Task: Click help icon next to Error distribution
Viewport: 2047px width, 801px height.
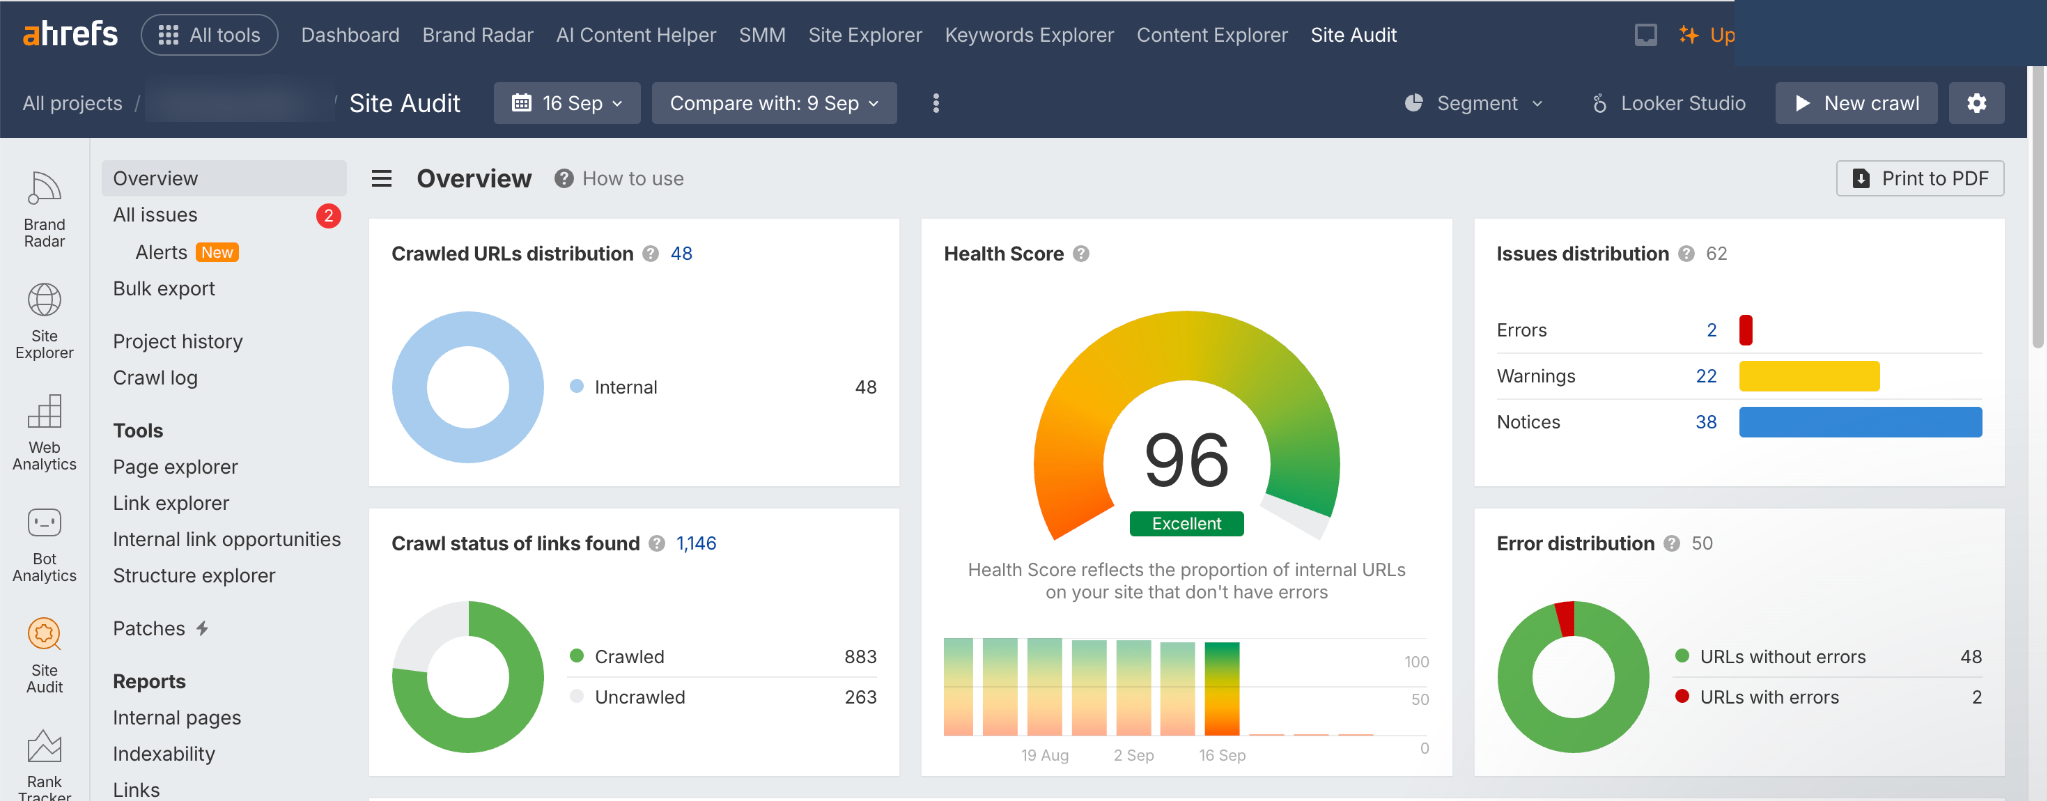Action: point(1672,544)
